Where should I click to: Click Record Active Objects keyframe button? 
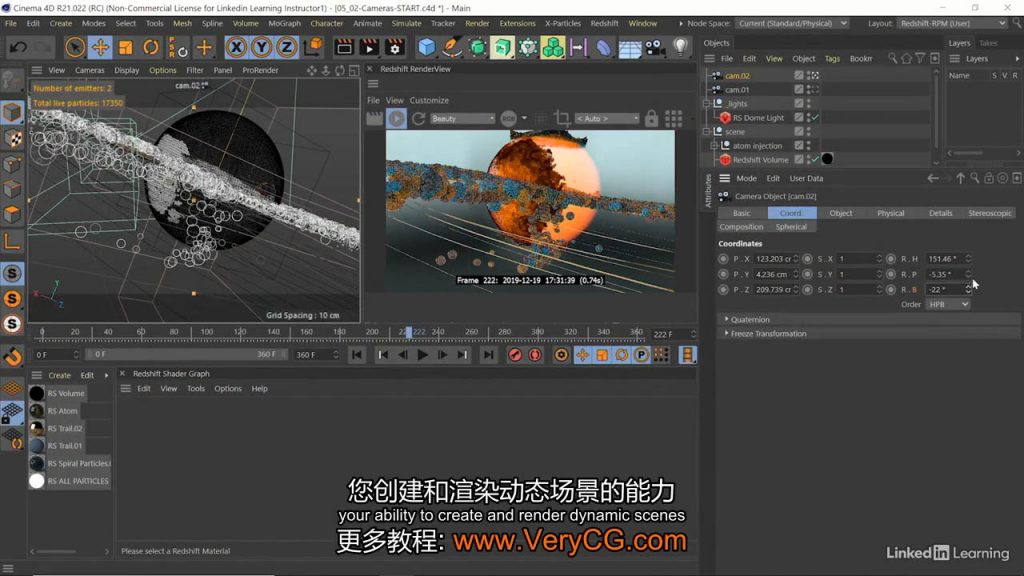click(x=515, y=355)
